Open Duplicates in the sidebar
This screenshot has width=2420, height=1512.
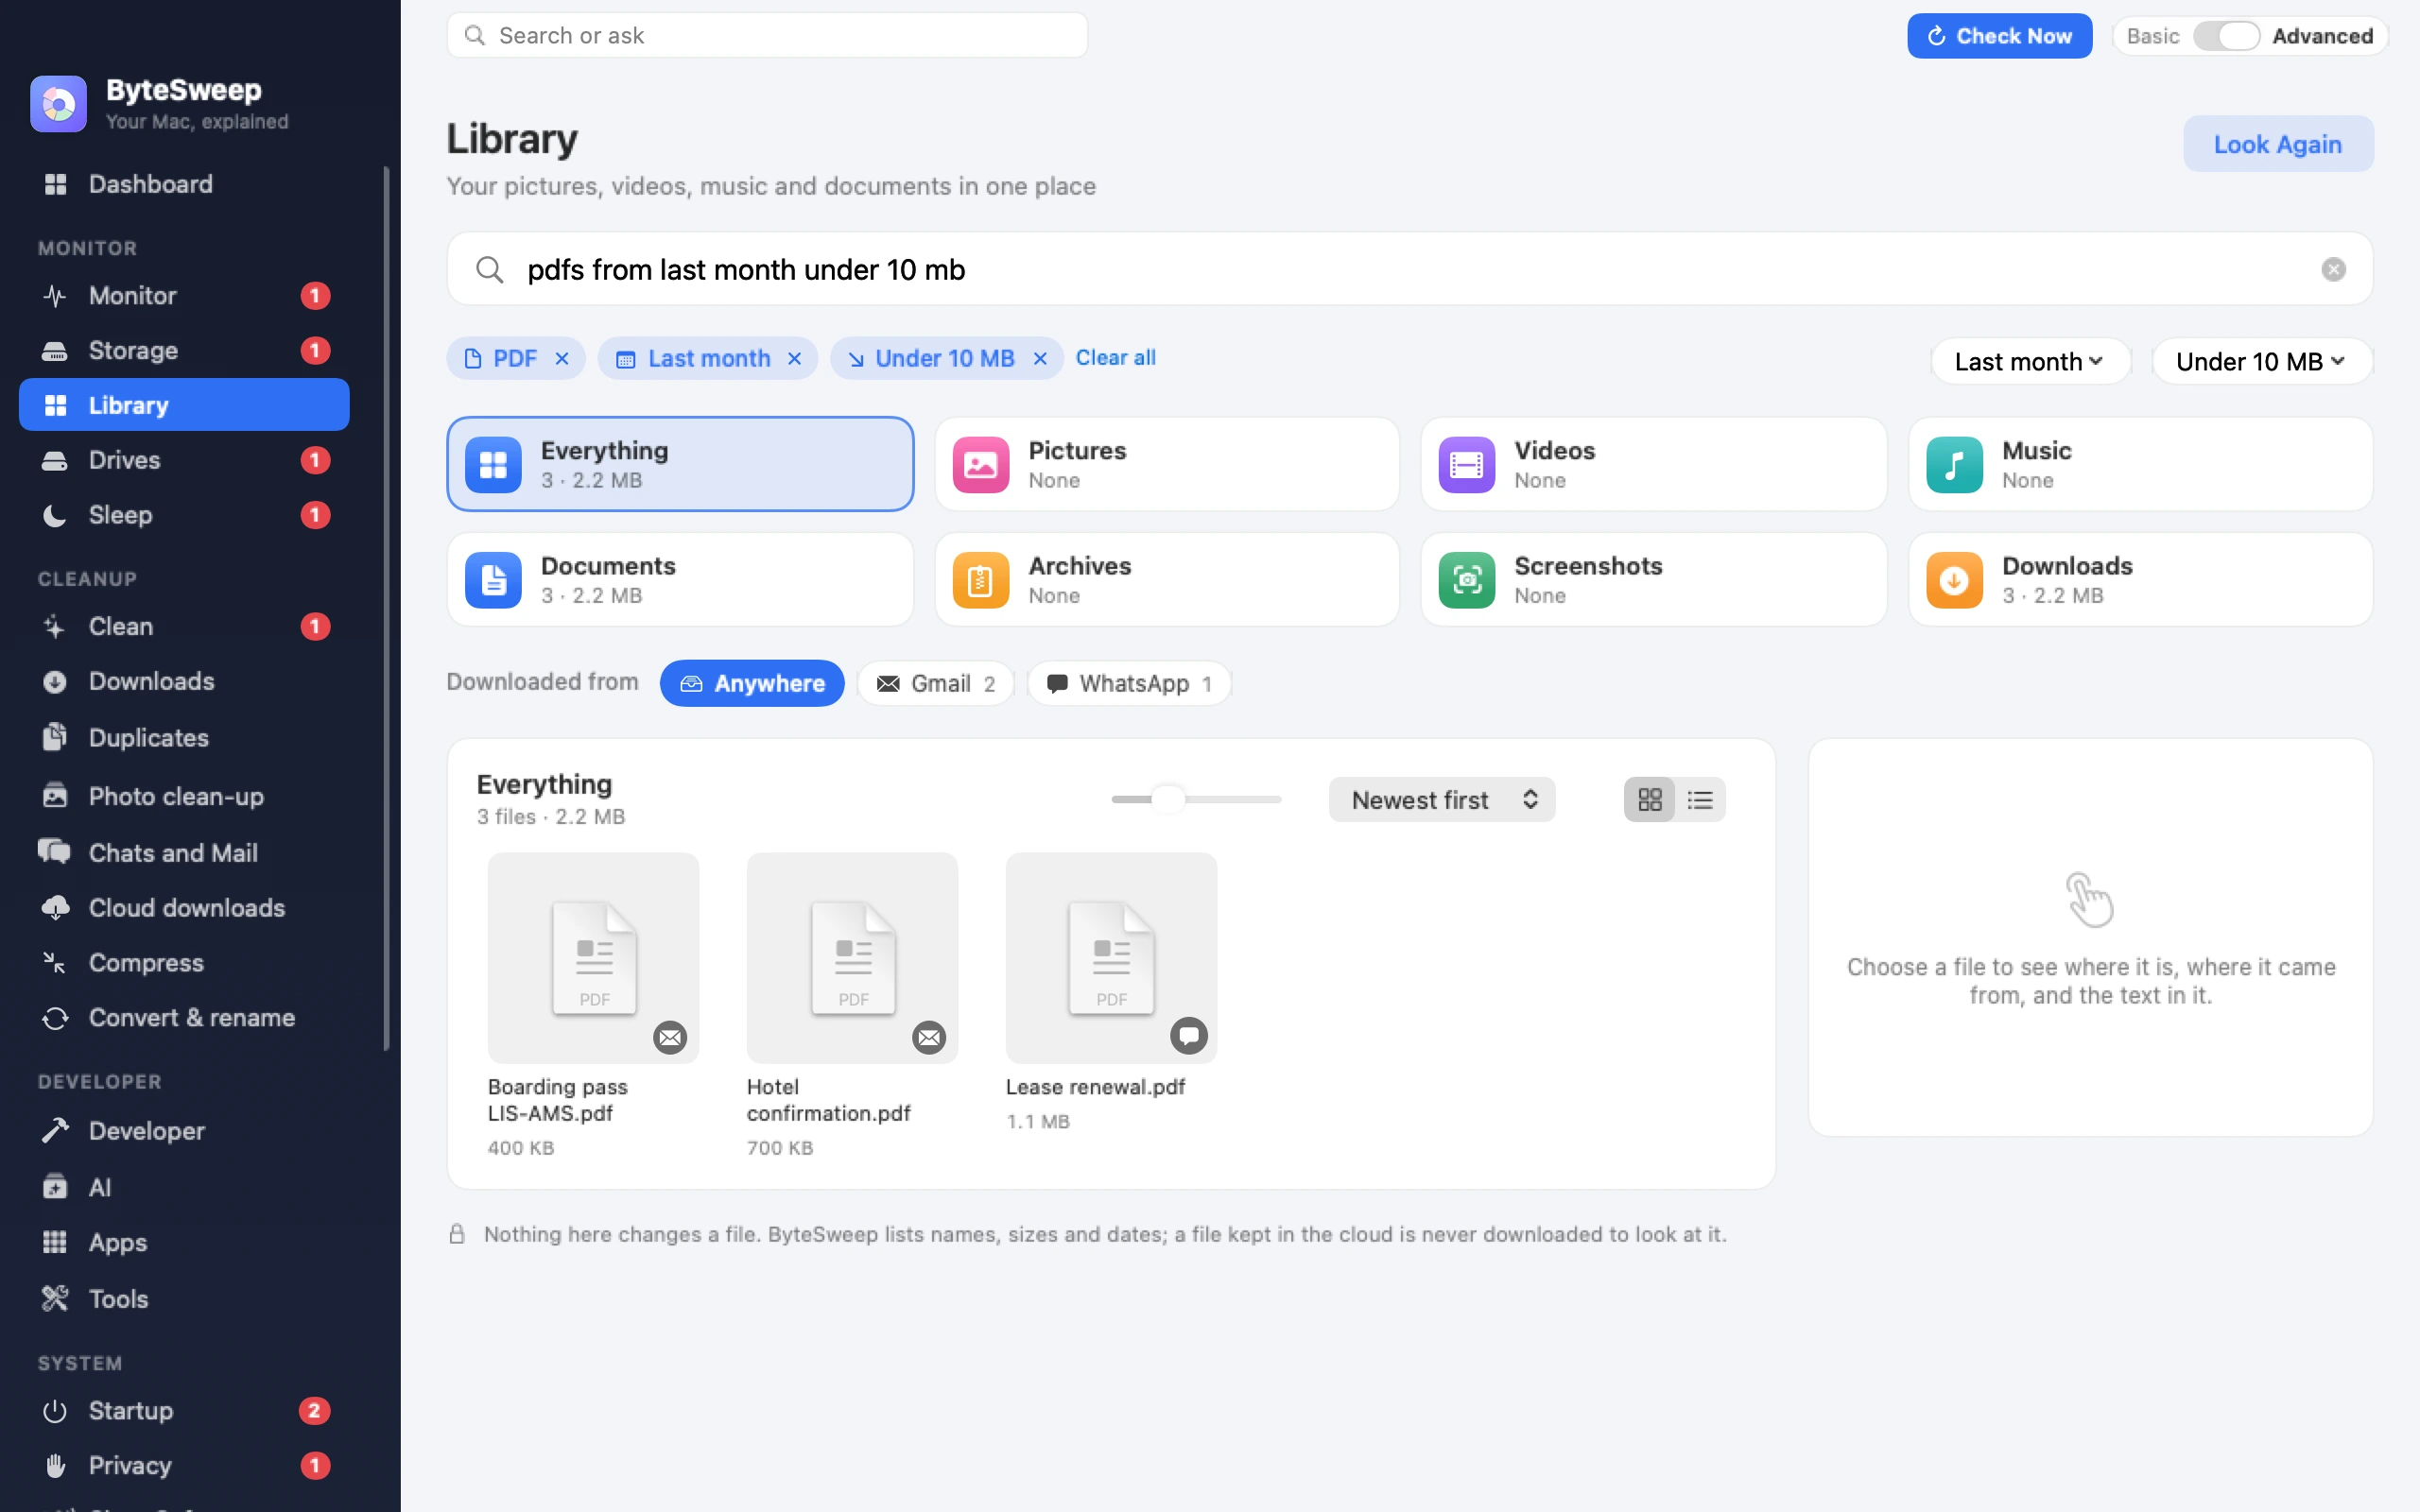185,737
